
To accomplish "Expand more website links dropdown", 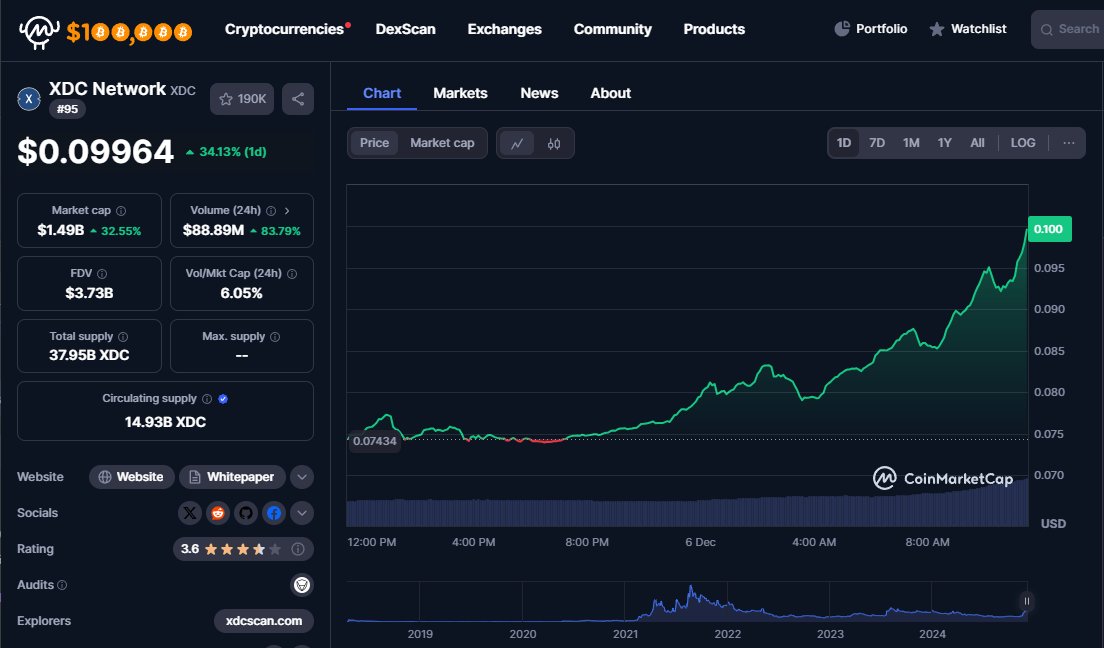I will click(302, 477).
